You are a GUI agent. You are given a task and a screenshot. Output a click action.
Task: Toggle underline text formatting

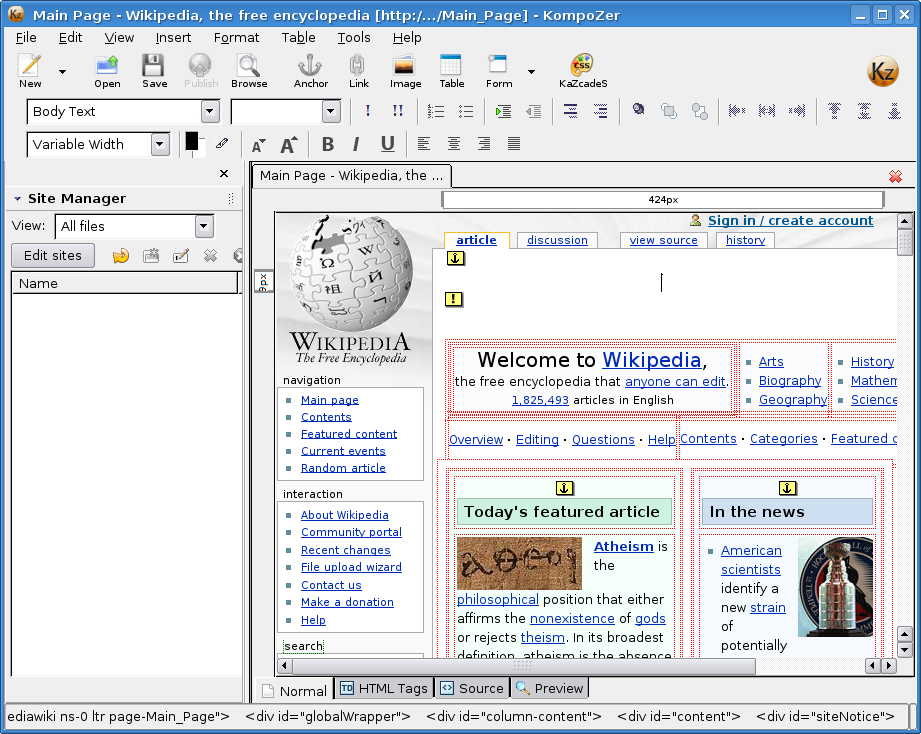(387, 145)
